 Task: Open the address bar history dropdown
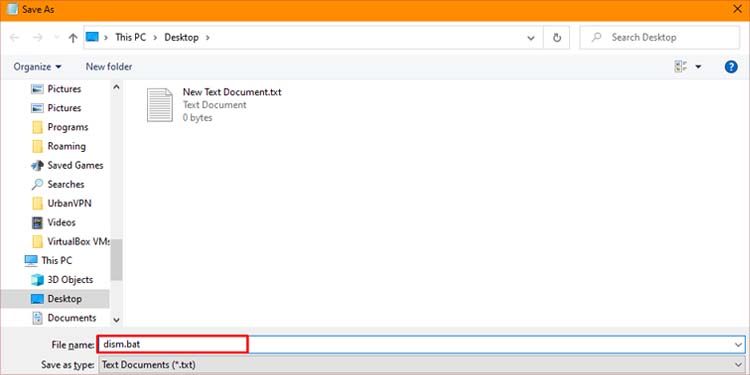coord(531,38)
